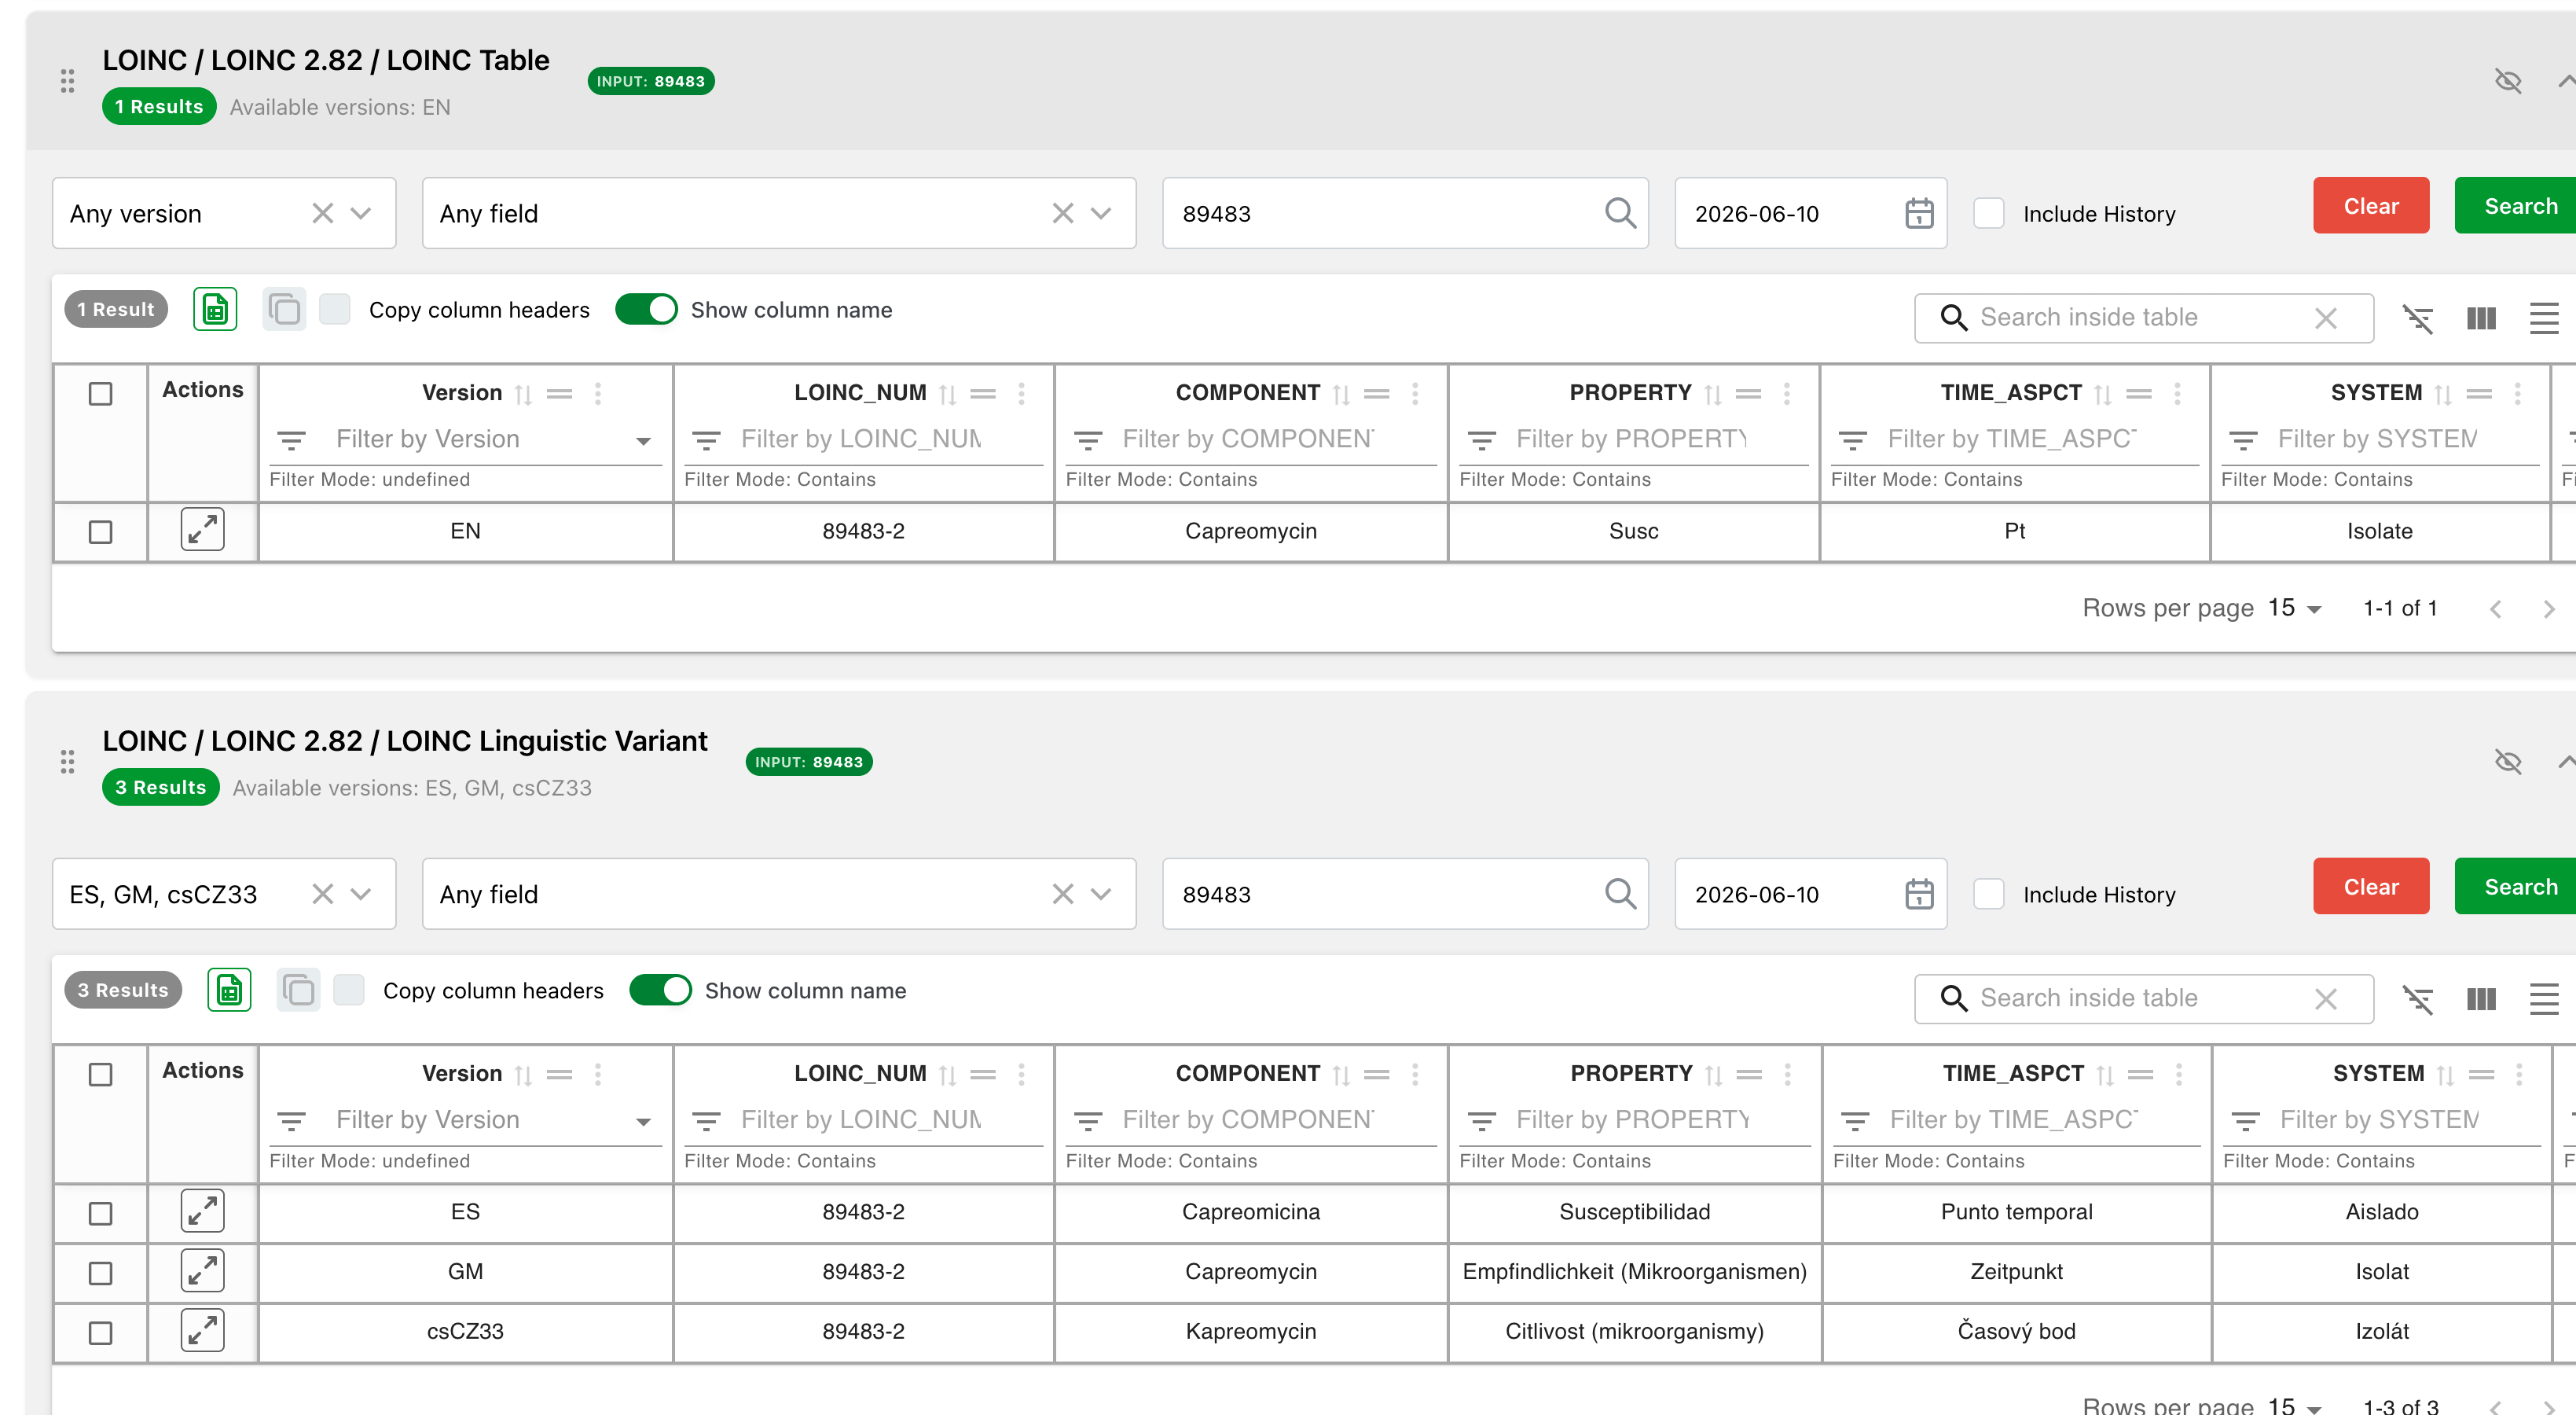Click Clear button in Linguistic Variant
2576x1415 pixels.
pyautogui.click(x=2370, y=887)
